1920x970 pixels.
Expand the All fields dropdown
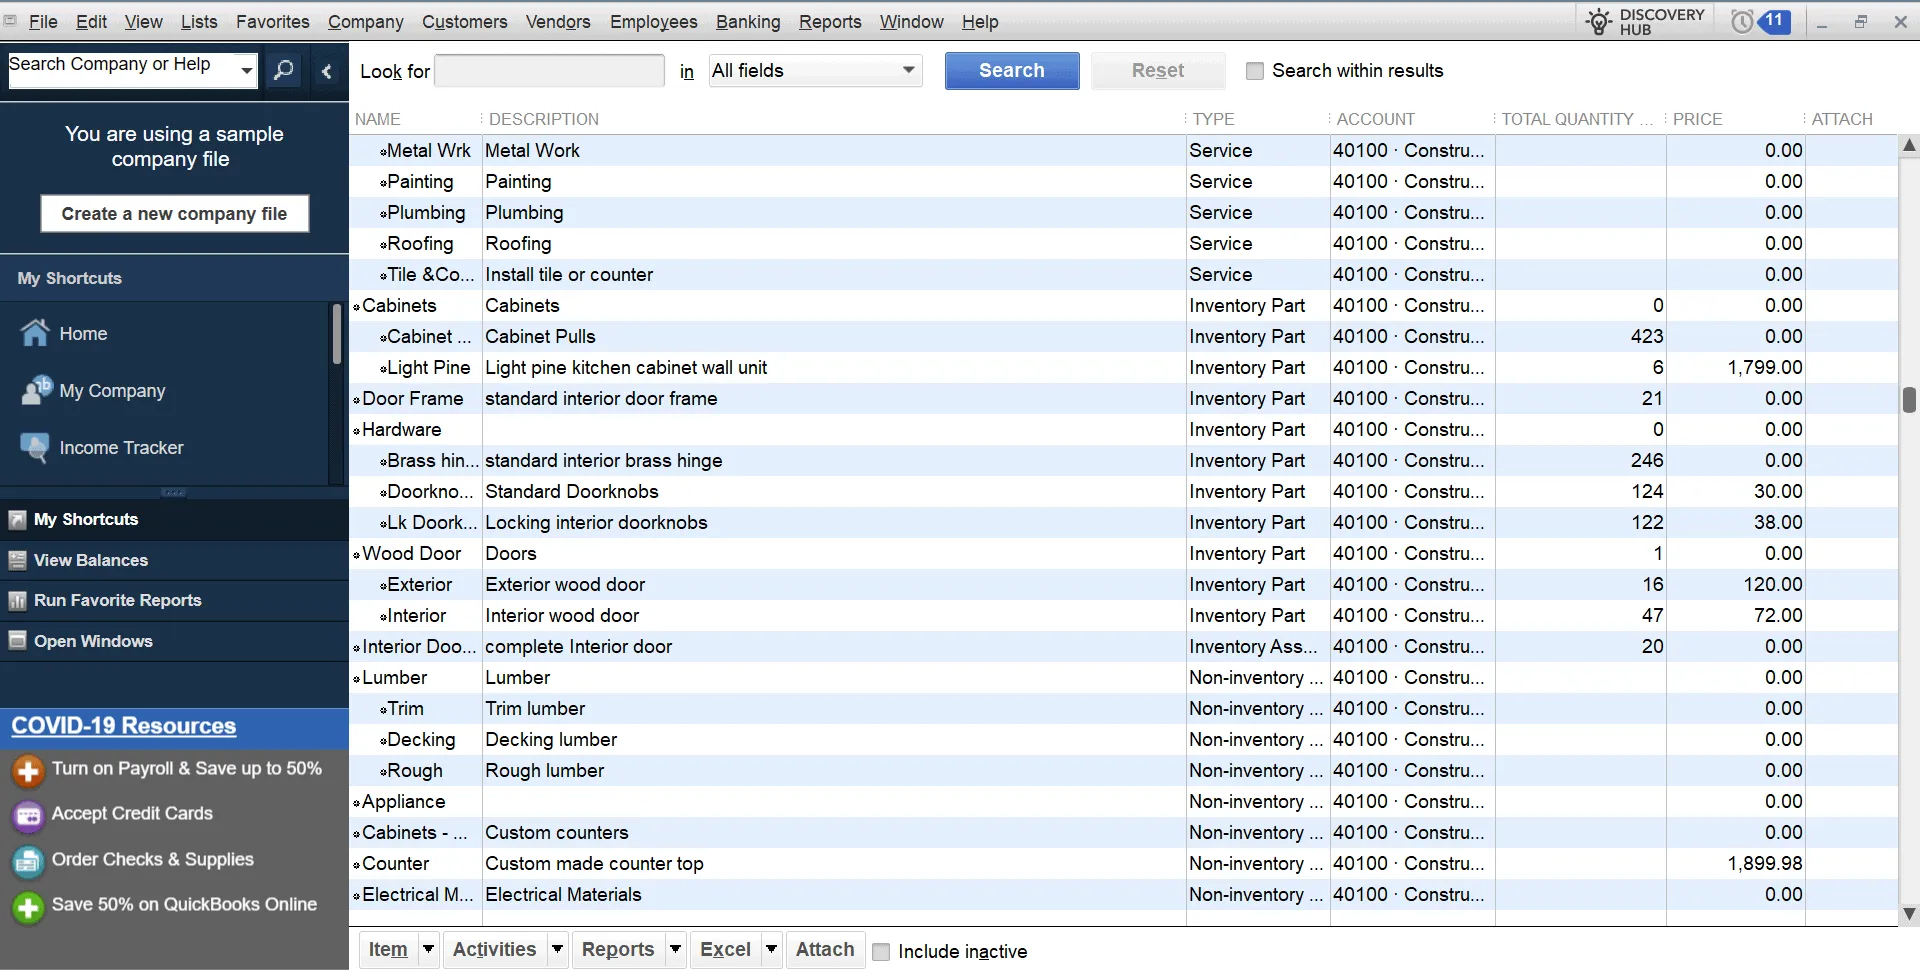pos(908,70)
